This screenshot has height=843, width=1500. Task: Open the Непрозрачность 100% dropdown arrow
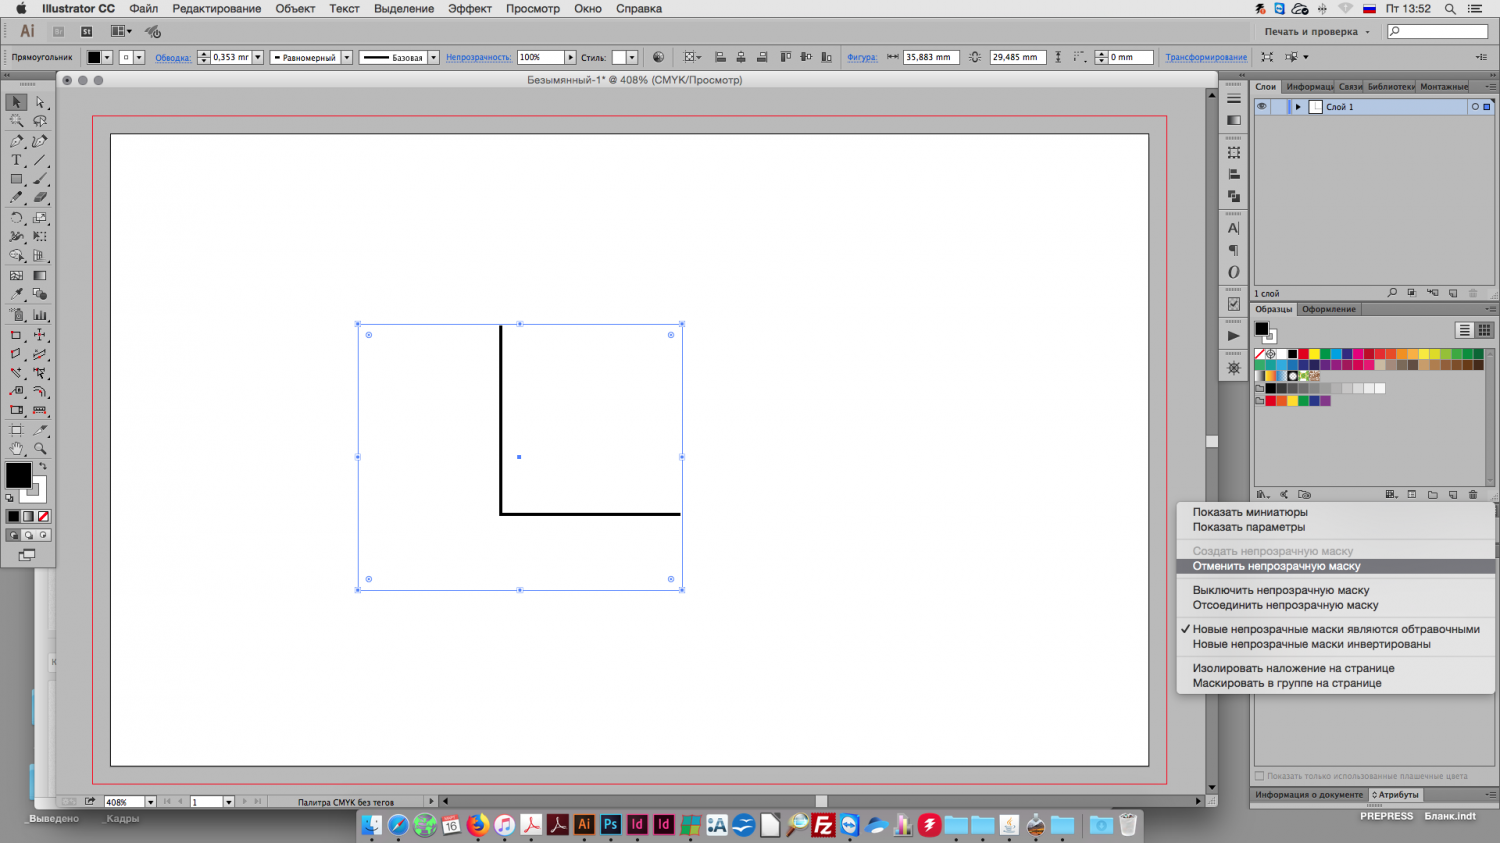tap(570, 58)
